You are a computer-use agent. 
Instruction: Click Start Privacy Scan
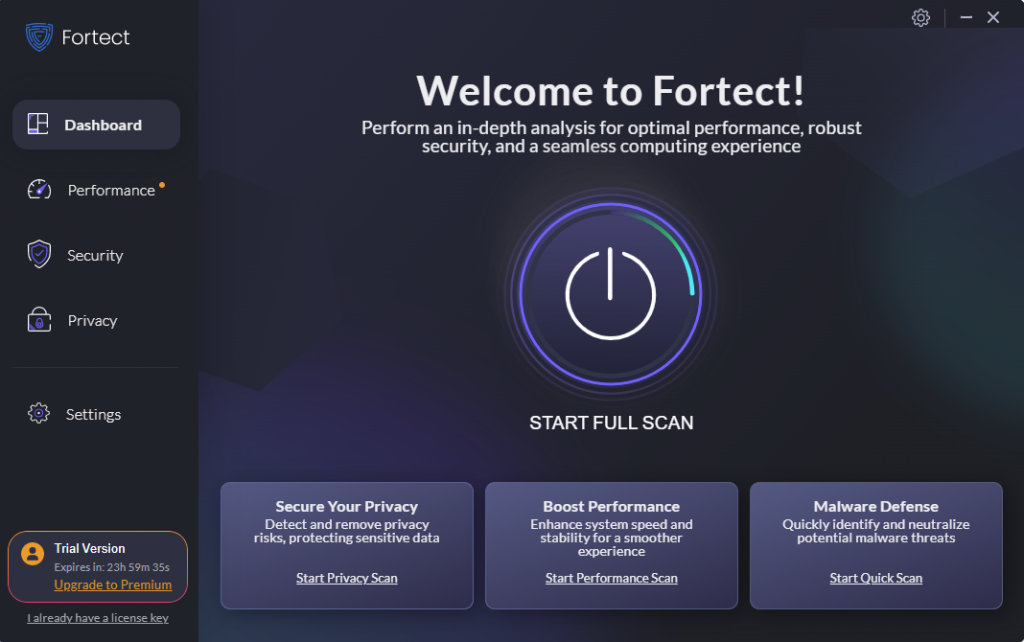(346, 578)
